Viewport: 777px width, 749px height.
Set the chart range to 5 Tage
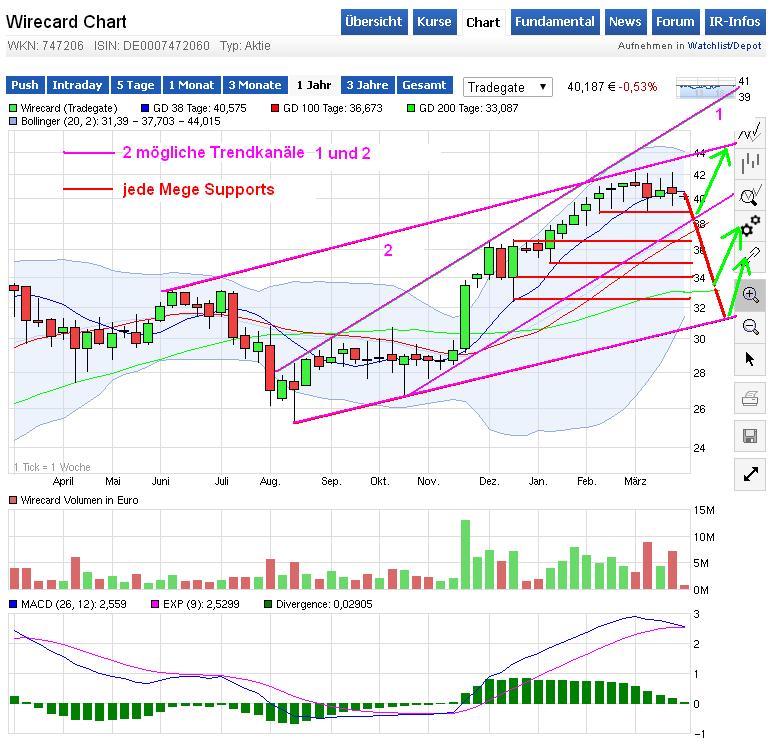click(x=135, y=85)
